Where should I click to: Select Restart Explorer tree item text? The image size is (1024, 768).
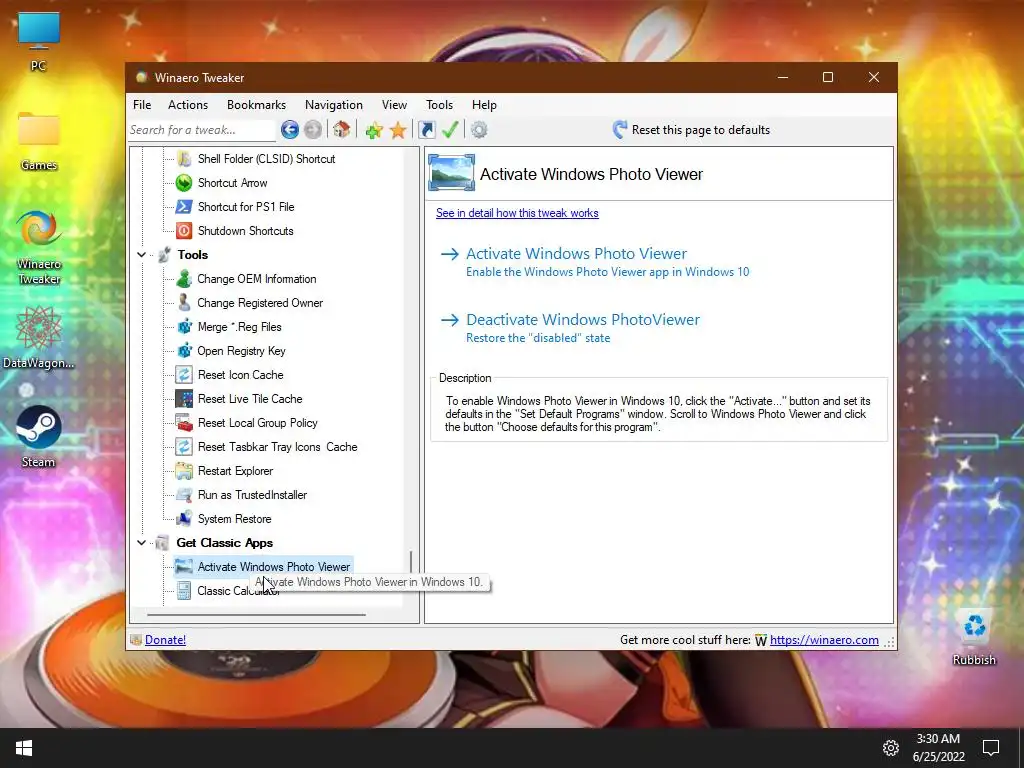point(235,471)
